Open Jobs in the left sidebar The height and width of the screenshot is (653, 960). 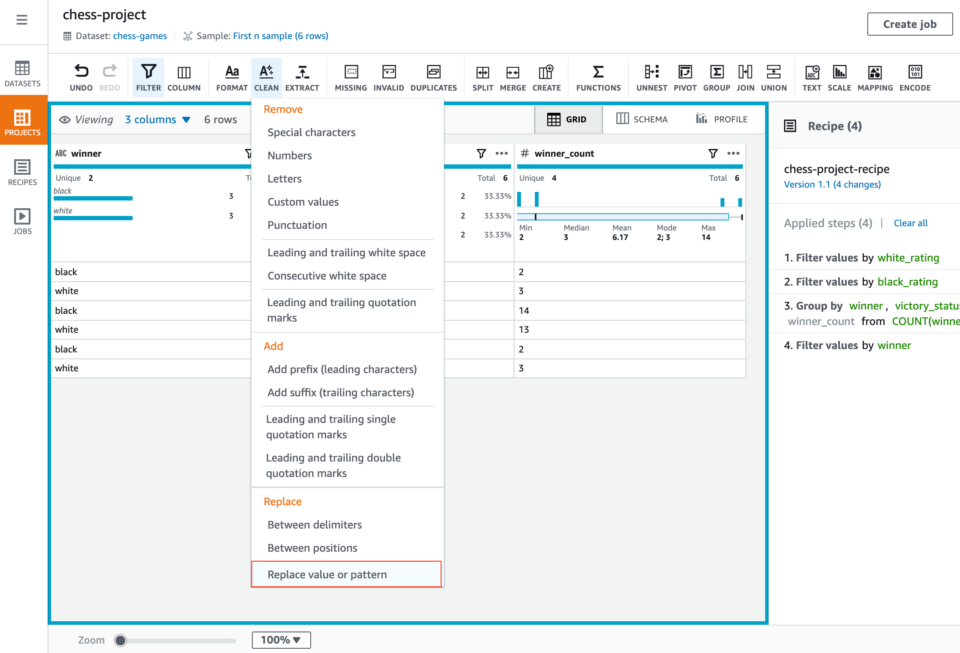point(22,221)
